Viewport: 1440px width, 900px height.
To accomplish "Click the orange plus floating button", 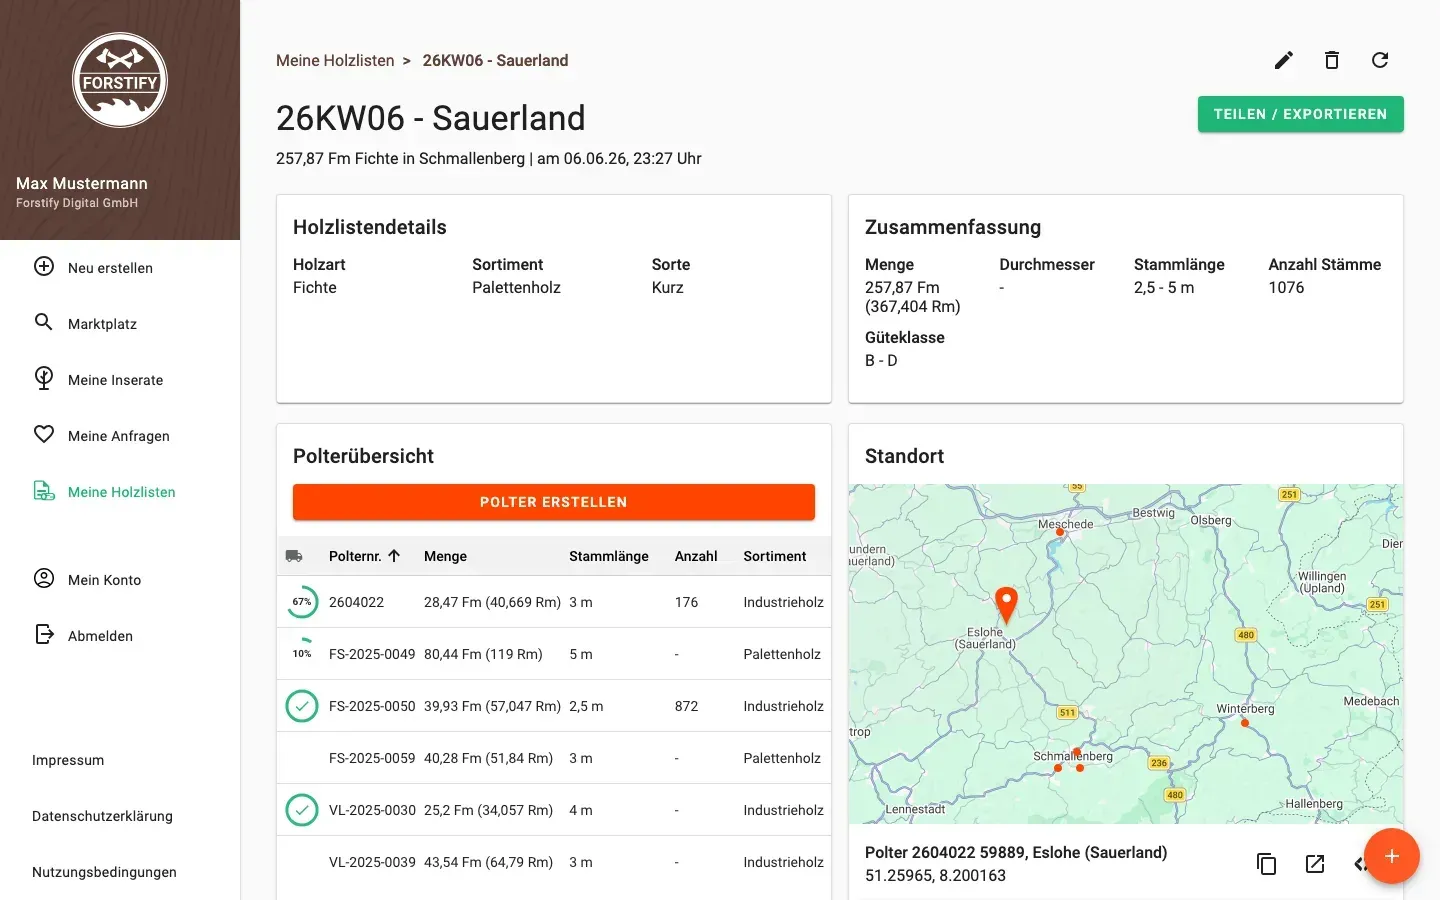I will pos(1392,856).
